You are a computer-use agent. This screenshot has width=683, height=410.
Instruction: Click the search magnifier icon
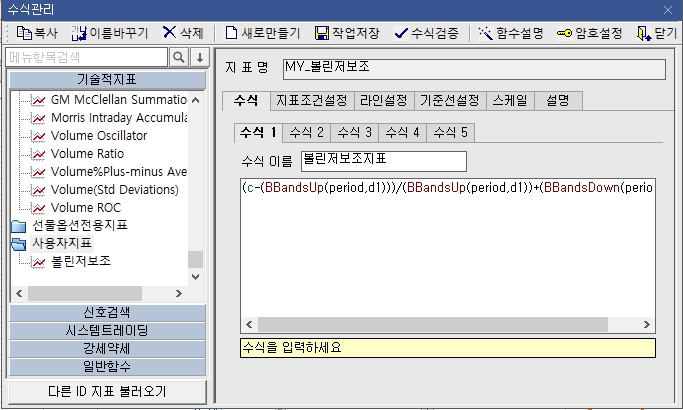179,57
